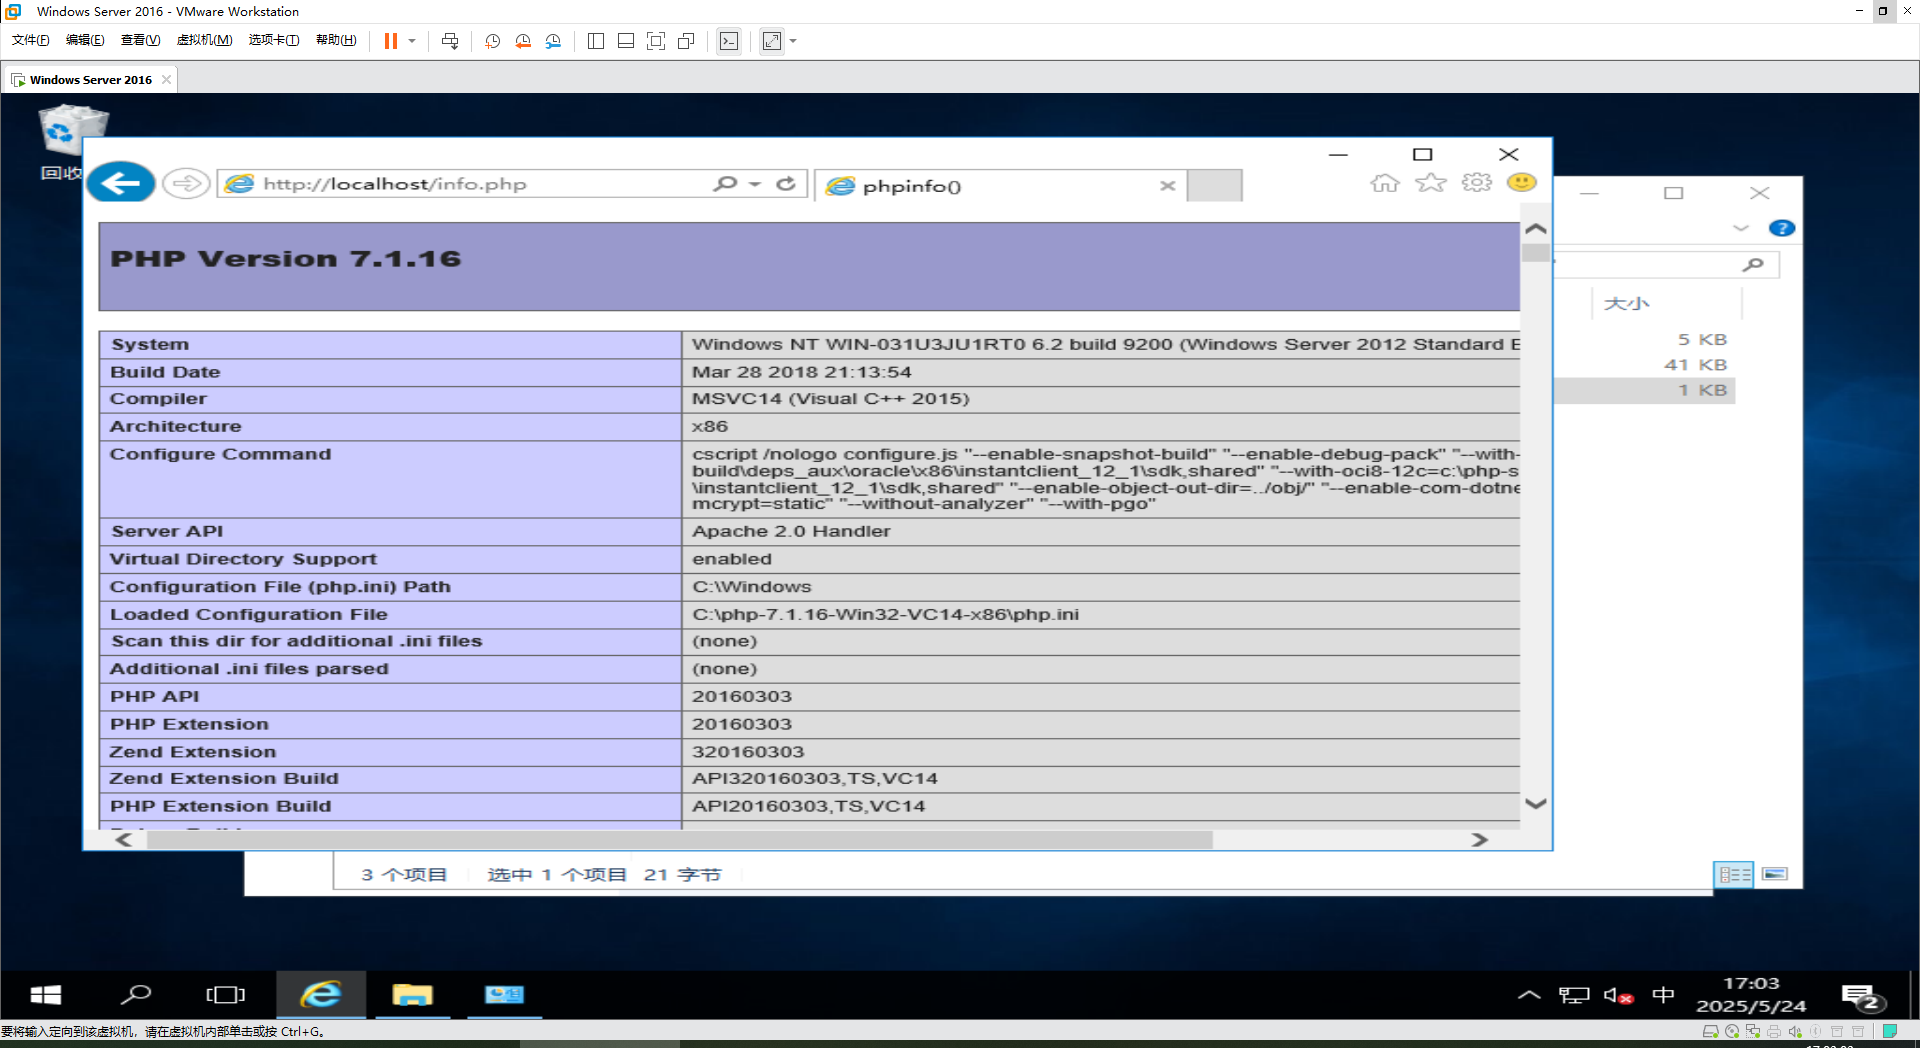The height and width of the screenshot is (1048, 1920).
Task: Click the Apache 2.0 Handler value
Action: (x=791, y=531)
